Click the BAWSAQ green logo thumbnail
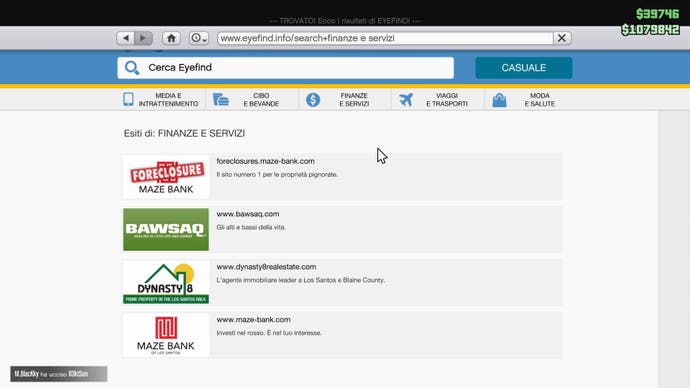690x388 pixels. 166,230
